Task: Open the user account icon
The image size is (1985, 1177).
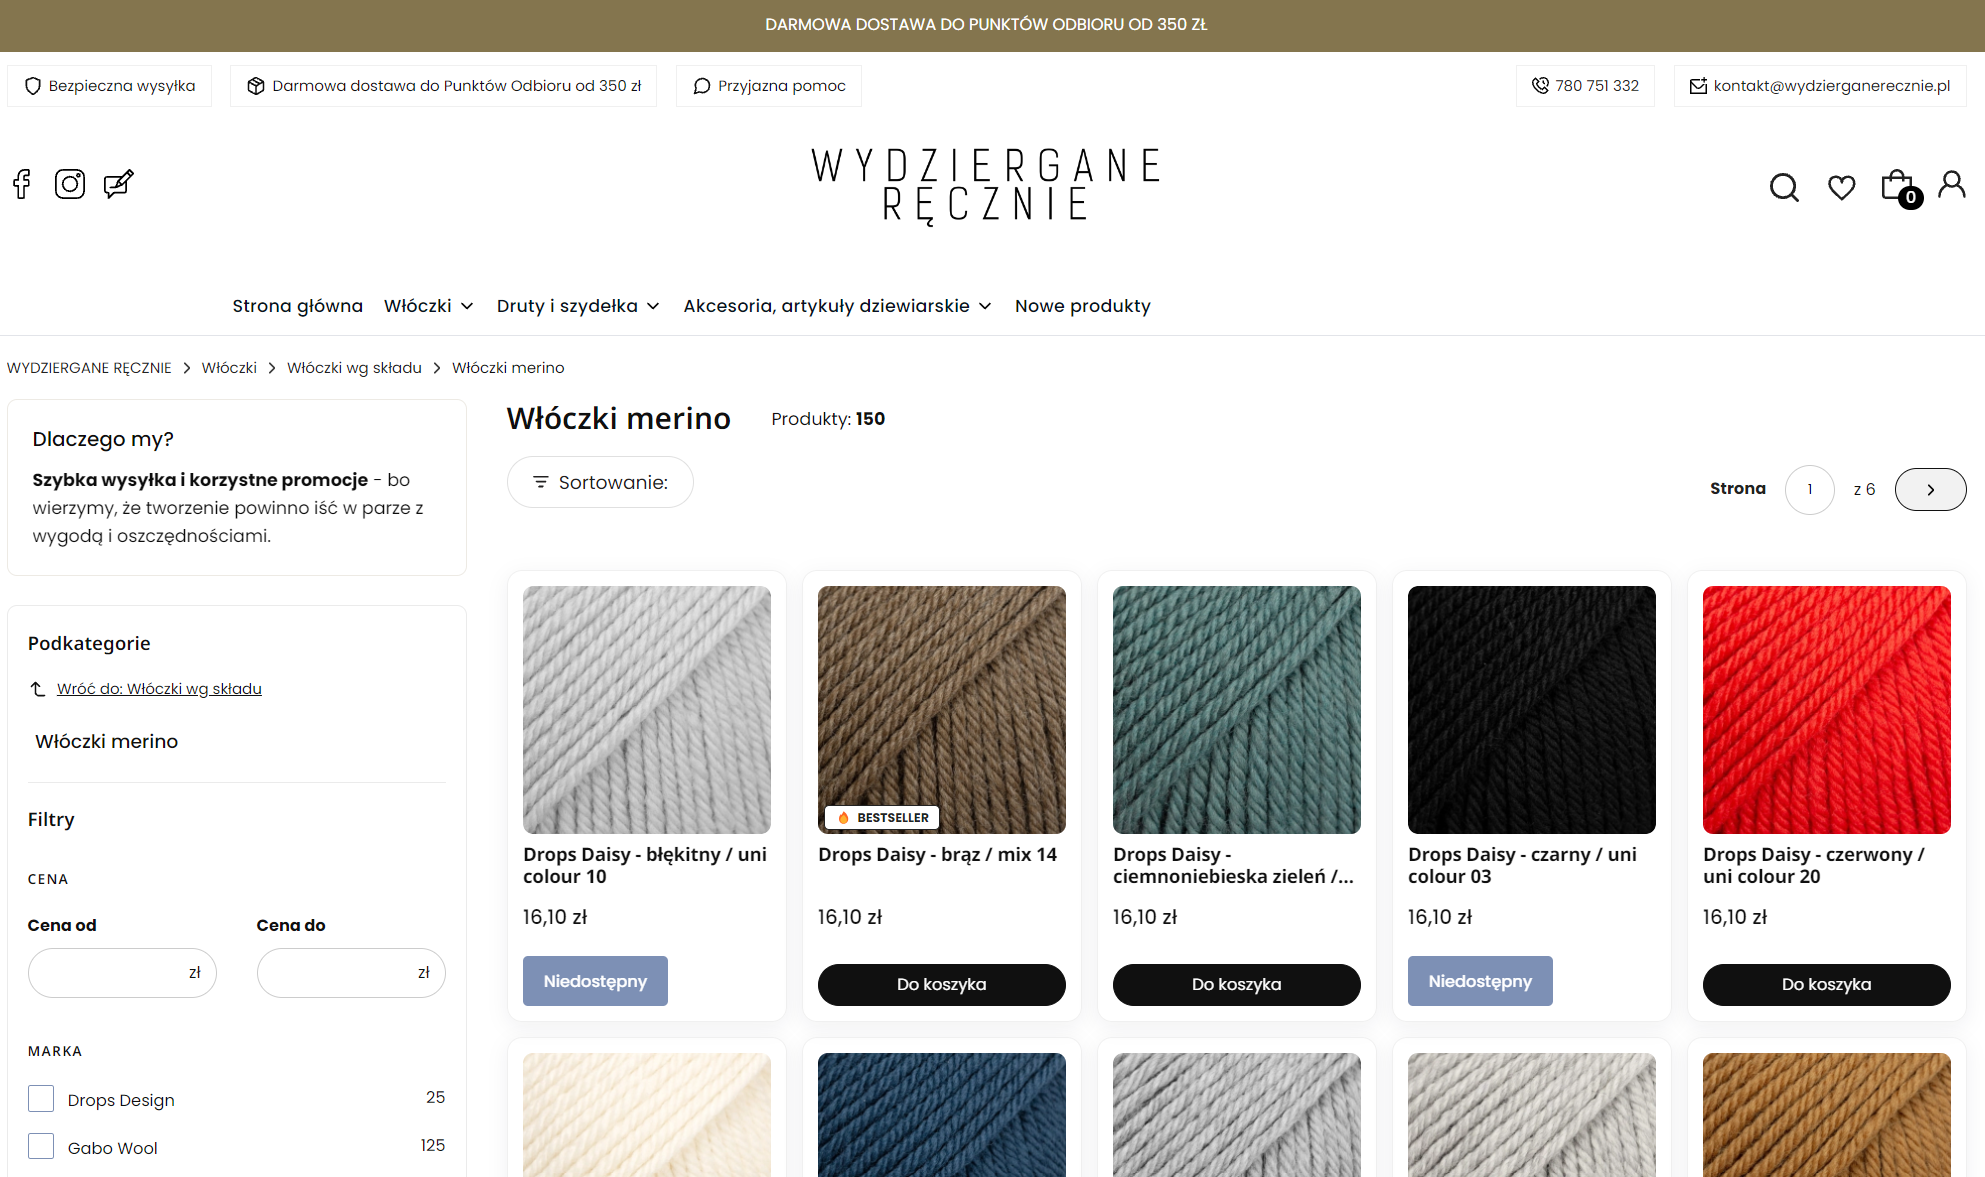Action: (1952, 185)
